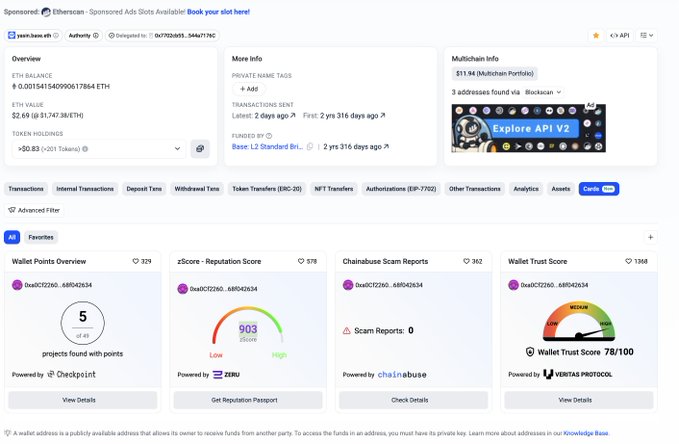Click the plus icon to add card
Image resolution: width=679 pixels, height=444 pixels.
(650, 237)
